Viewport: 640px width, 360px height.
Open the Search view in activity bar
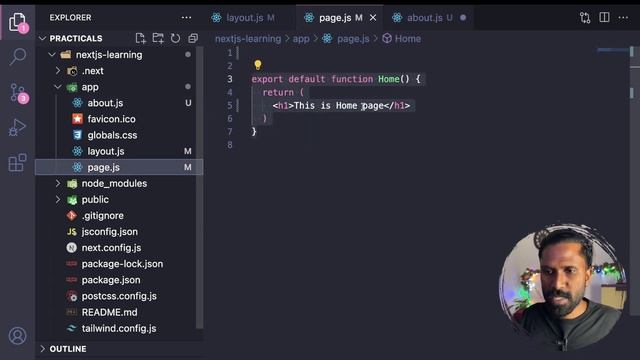(18, 57)
